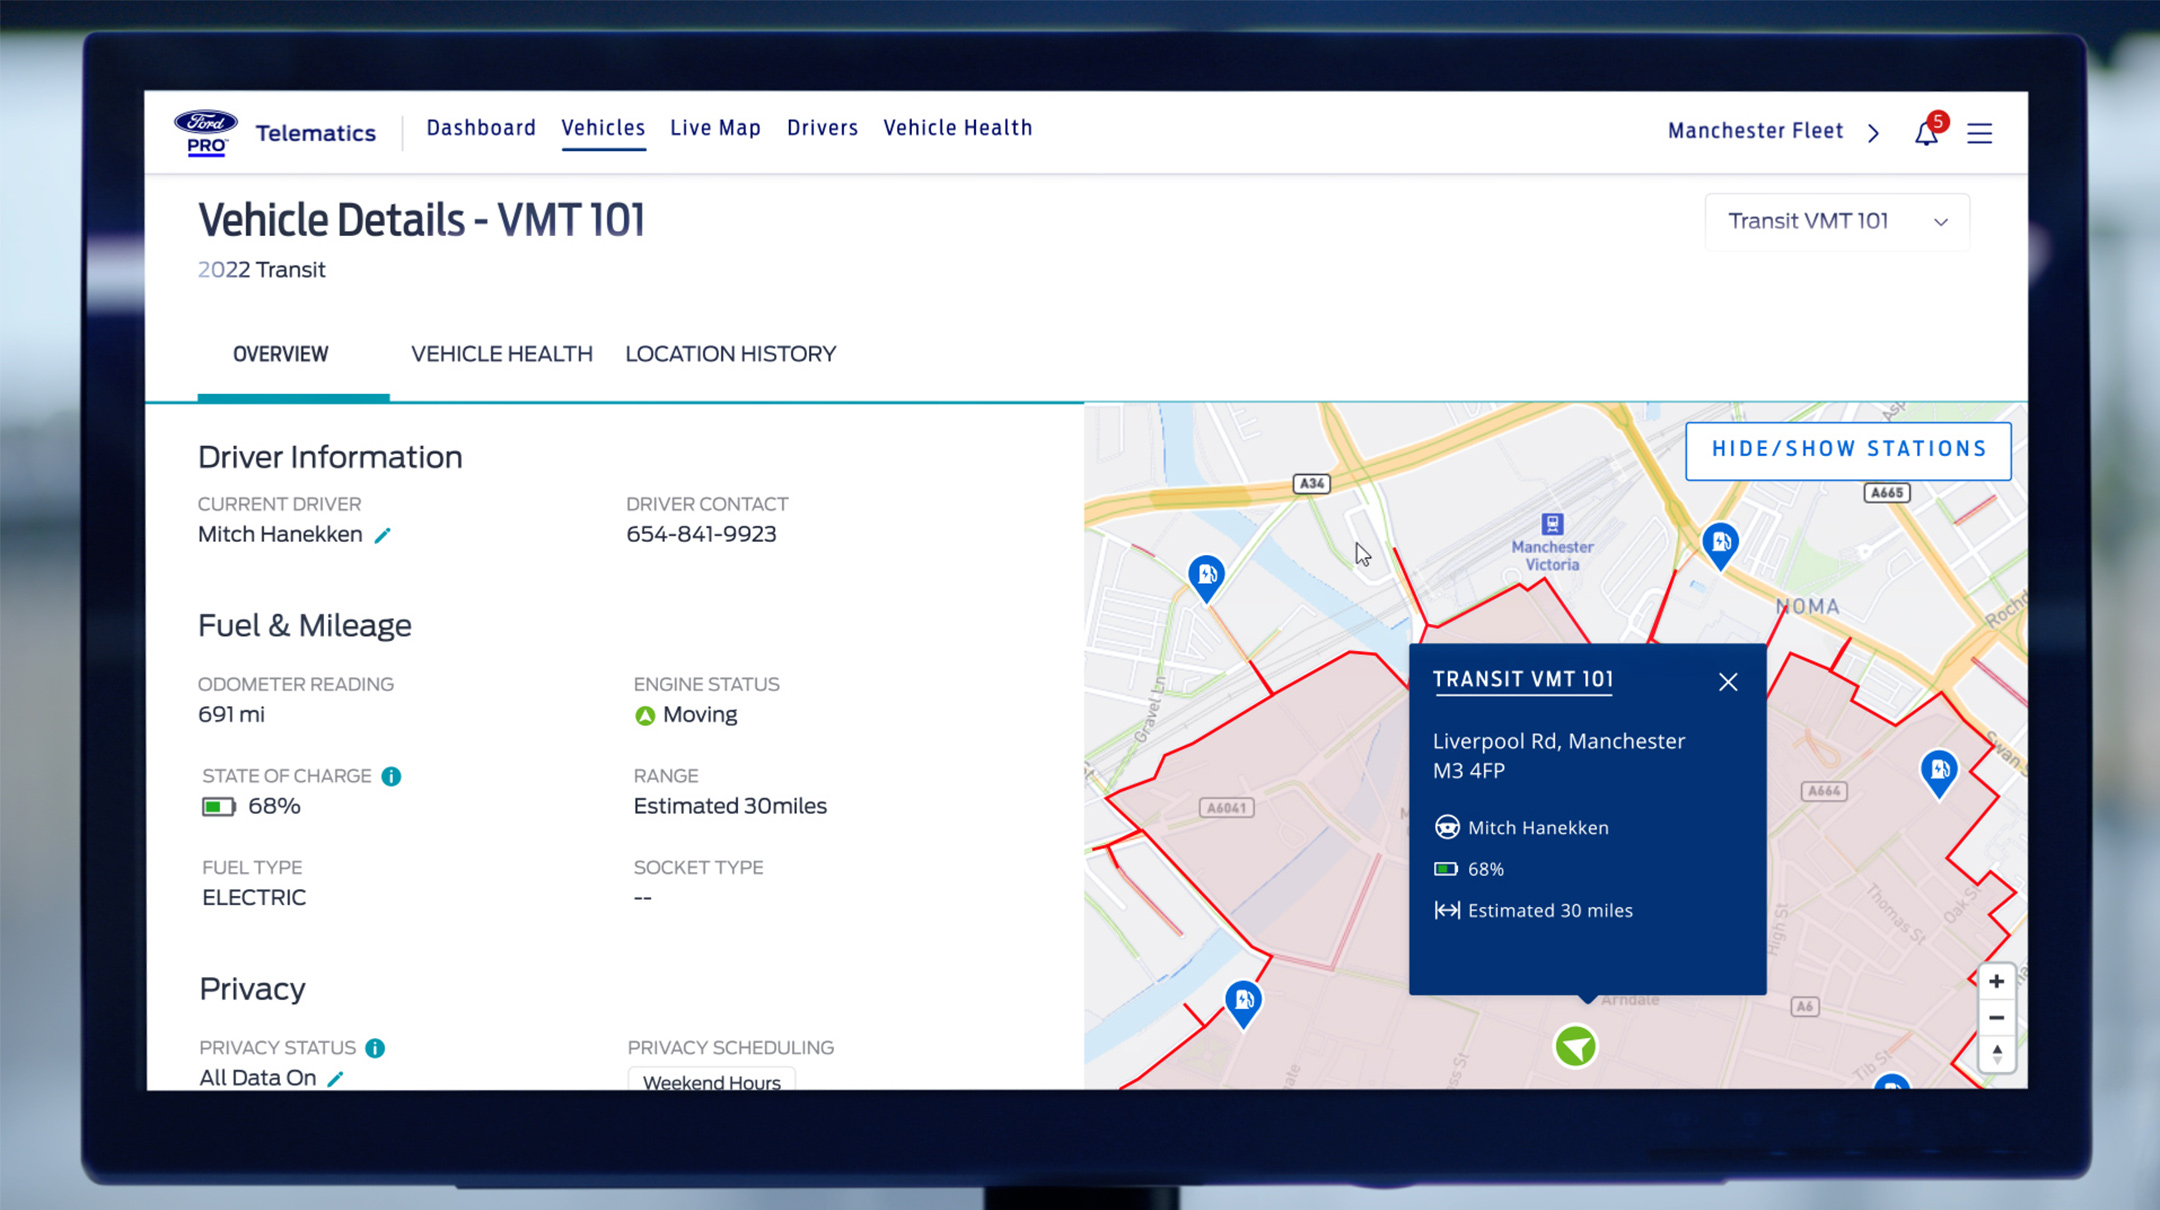Open the Live Map page
Image resolution: width=2160 pixels, height=1210 pixels.
coord(715,127)
